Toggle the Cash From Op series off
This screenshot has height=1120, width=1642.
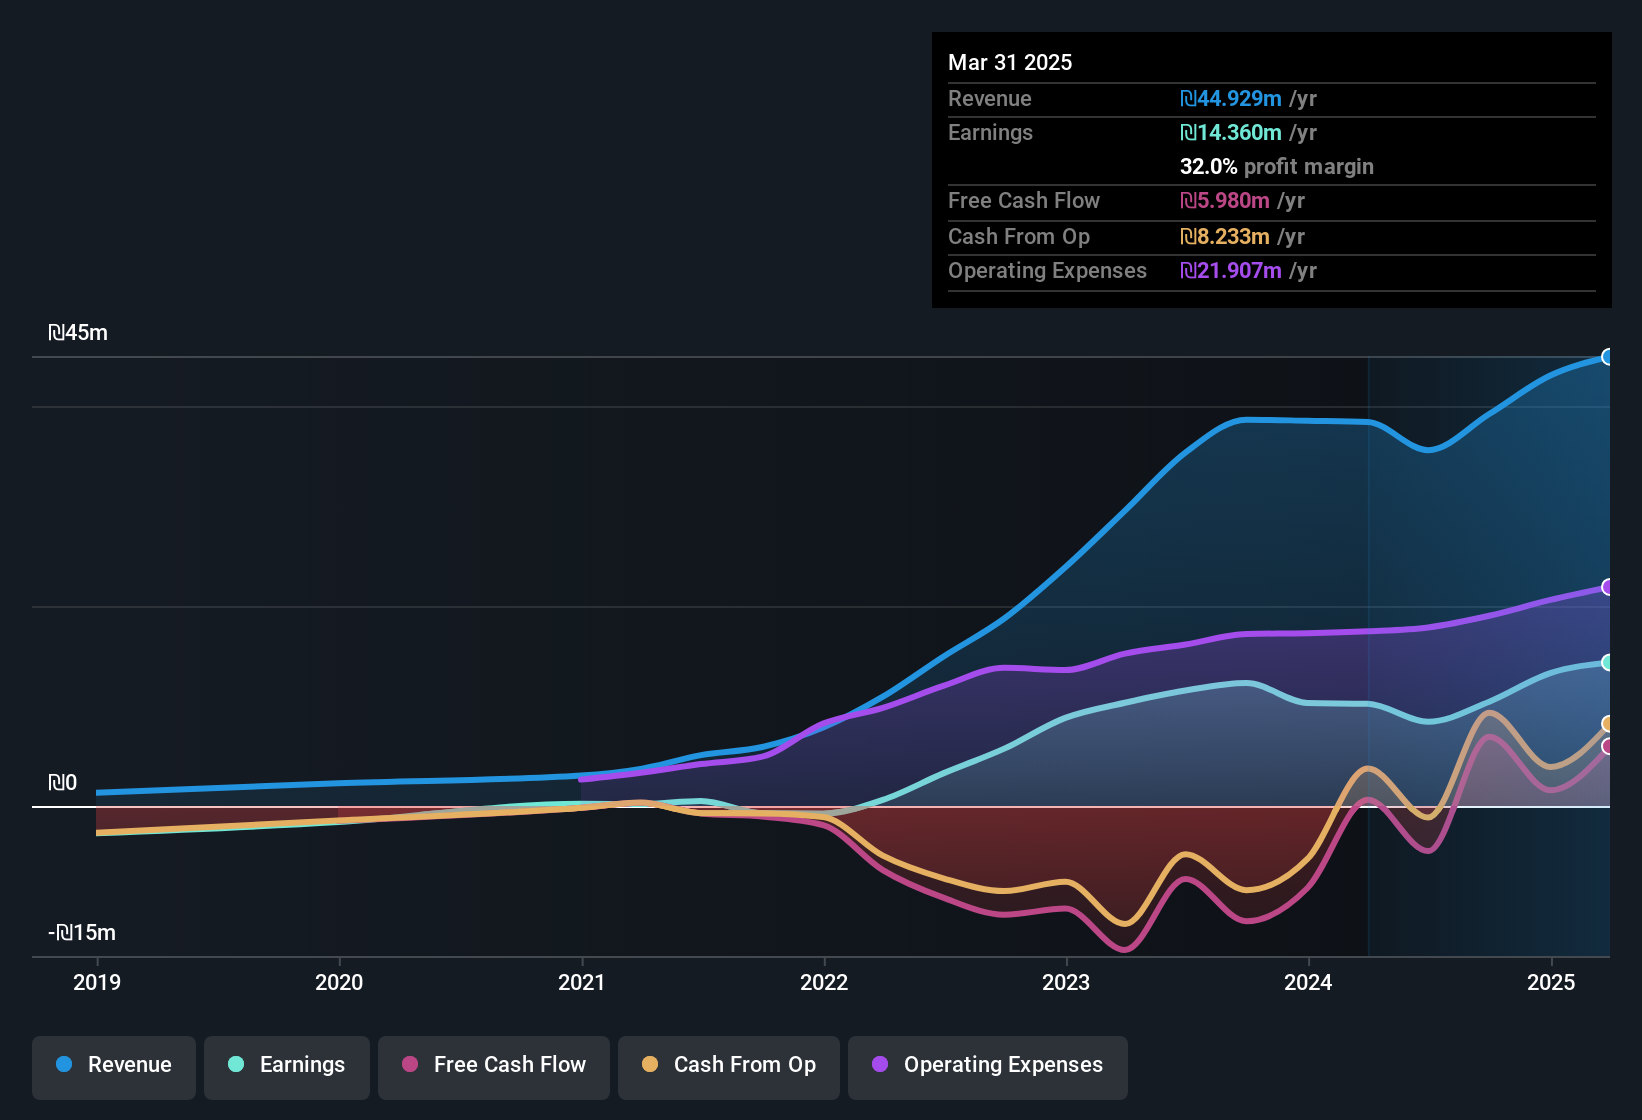pos(728,1065)
